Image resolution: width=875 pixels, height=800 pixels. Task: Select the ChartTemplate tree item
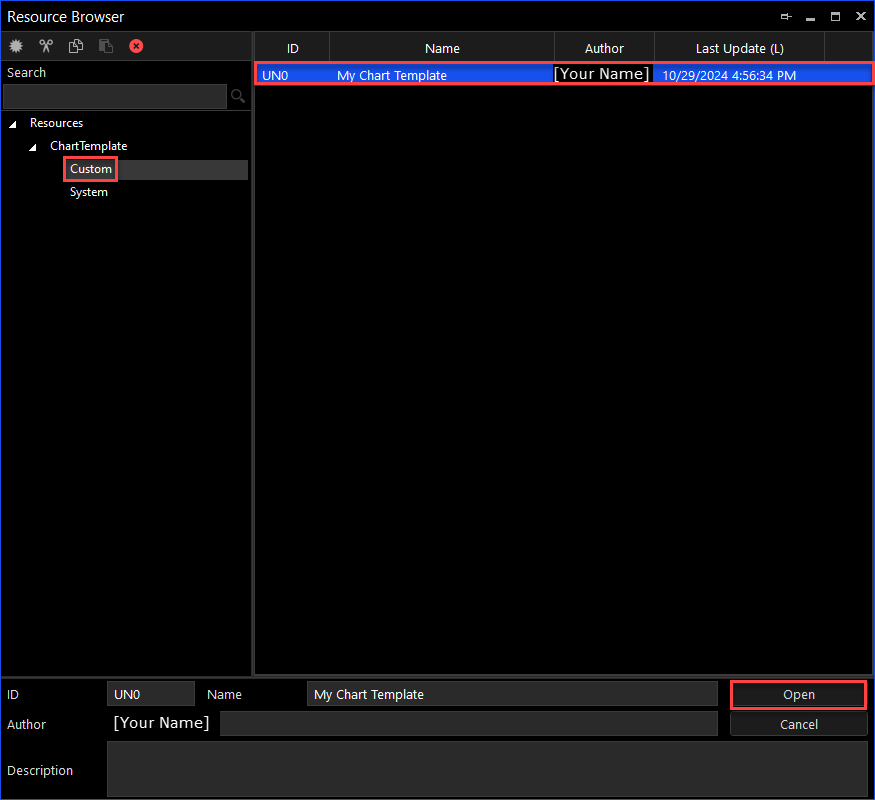pos(89,146)
